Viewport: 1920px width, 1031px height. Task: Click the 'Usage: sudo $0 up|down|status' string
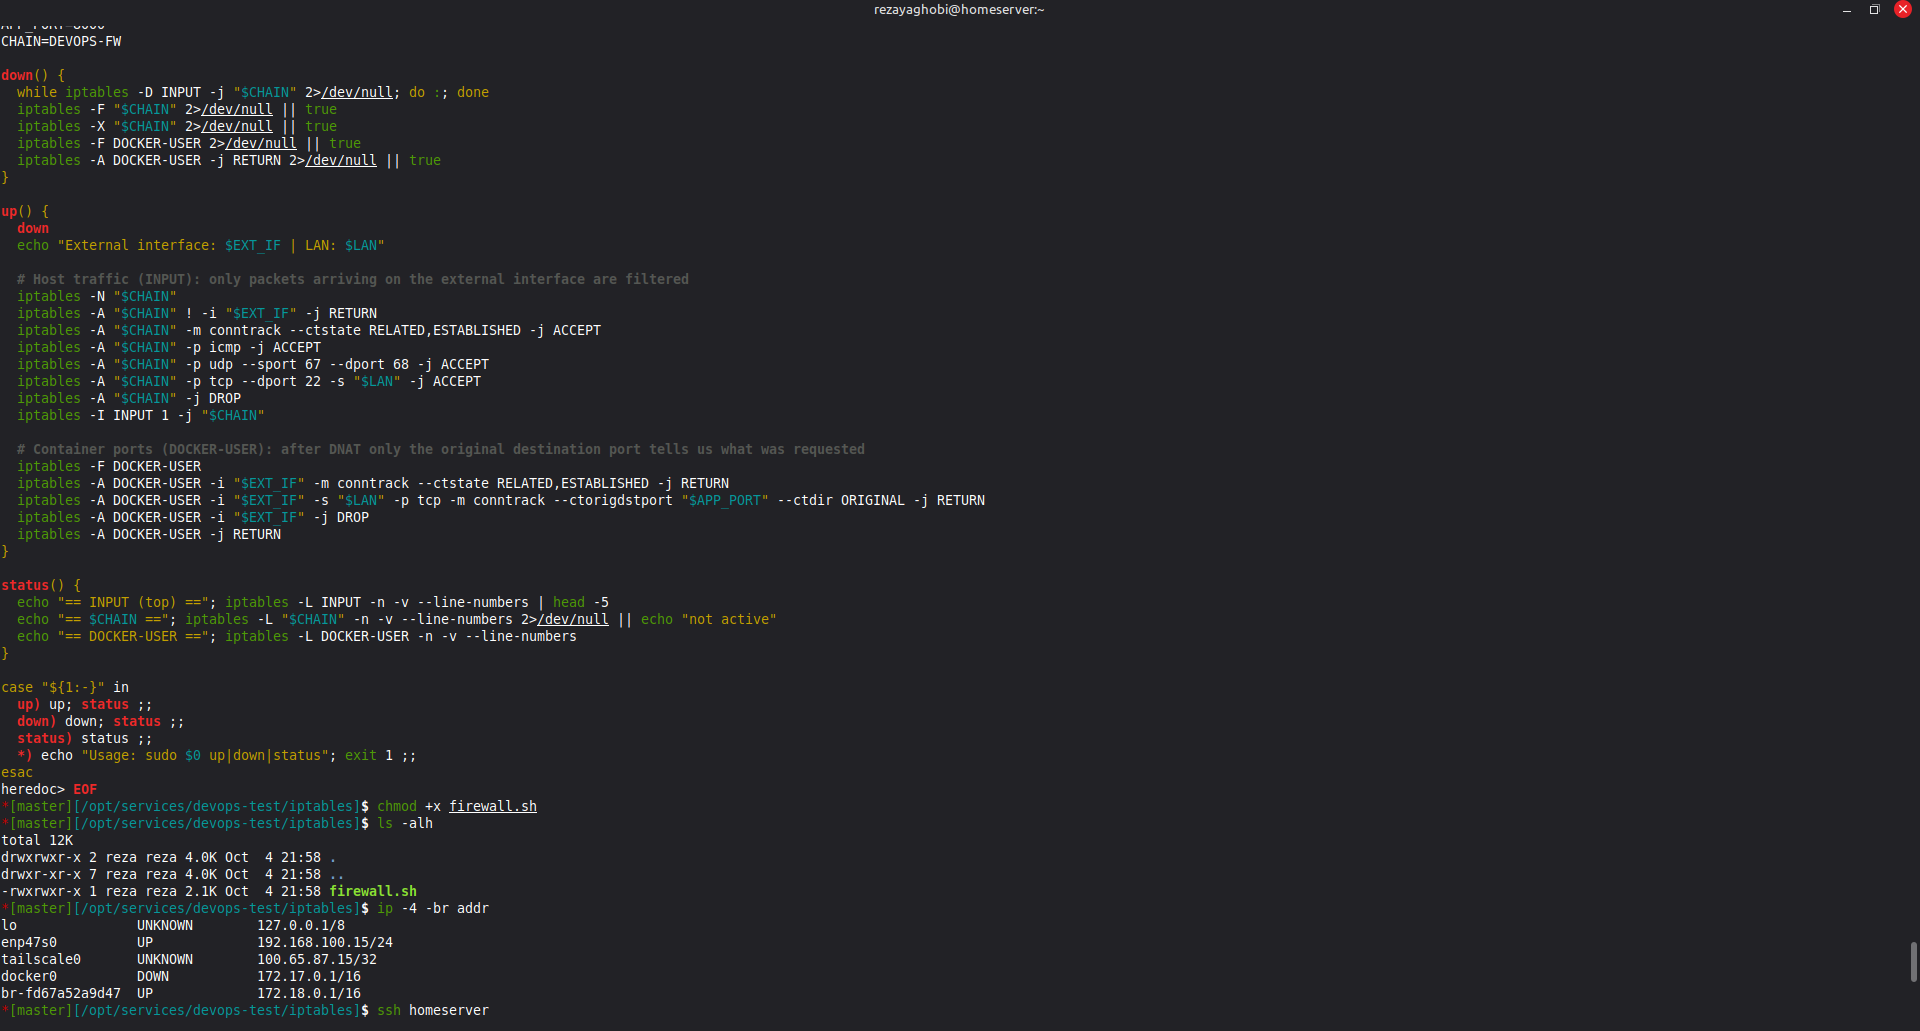coord(205,755)
